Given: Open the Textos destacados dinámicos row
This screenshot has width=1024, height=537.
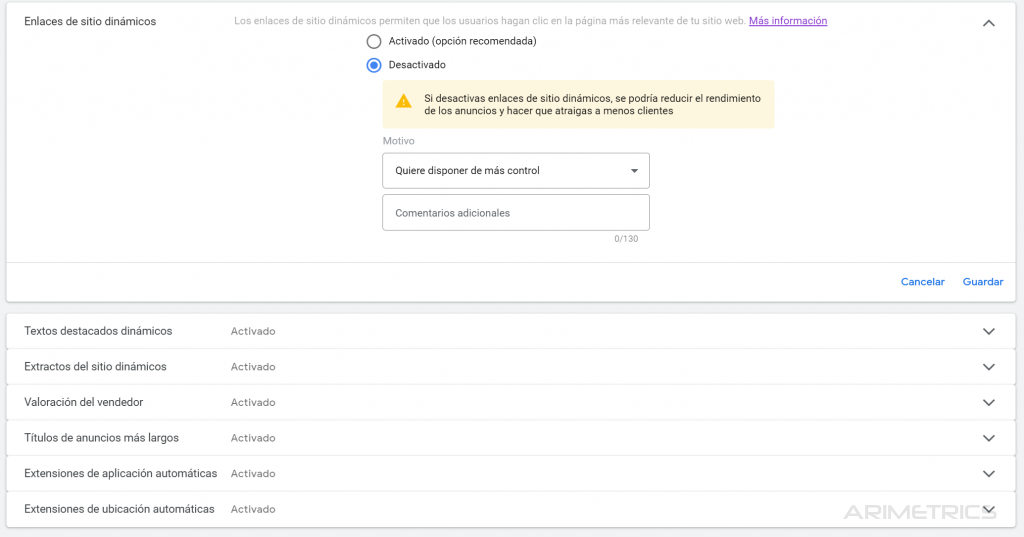Looking at the screenshot, I should pos(511,331).
